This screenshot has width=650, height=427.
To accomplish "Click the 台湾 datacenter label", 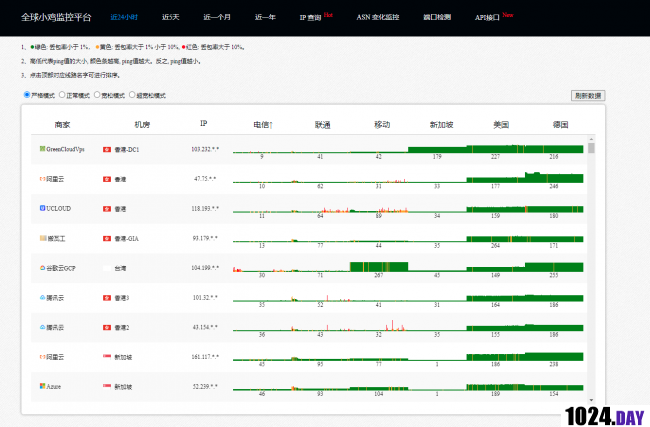I will click(120, 268).
